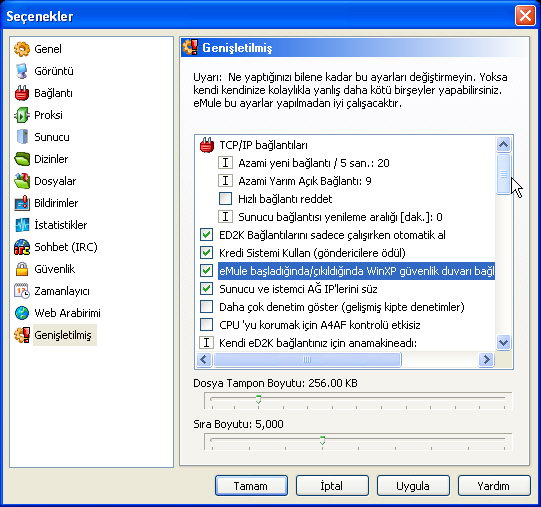Screen dimensions: 541x507
Task: Click the Sunucu server icon
Action: tap(22, 137)
